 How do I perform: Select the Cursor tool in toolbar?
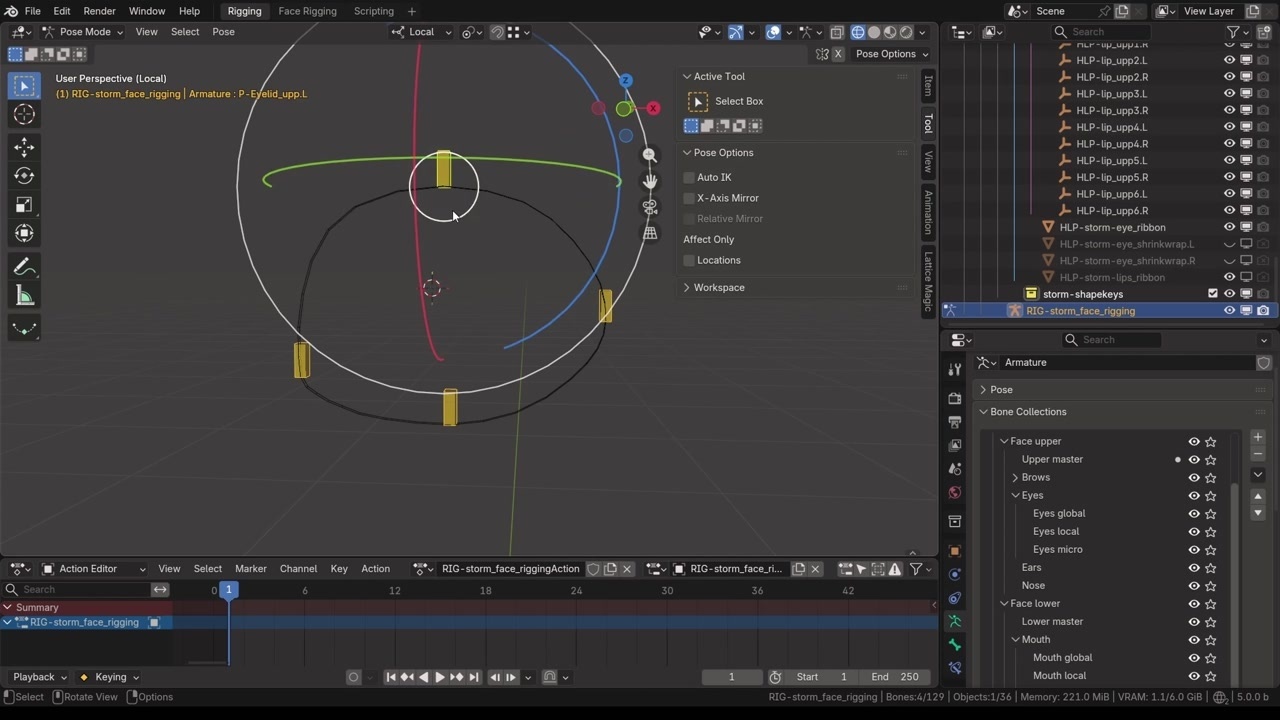tap(24, 115)
